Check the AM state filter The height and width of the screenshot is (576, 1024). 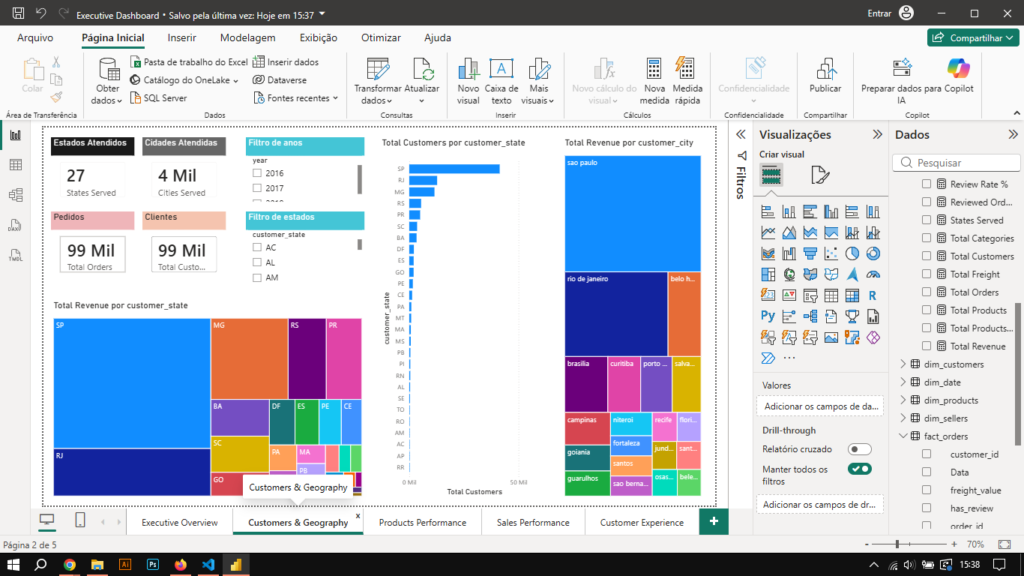click(257, 278)
